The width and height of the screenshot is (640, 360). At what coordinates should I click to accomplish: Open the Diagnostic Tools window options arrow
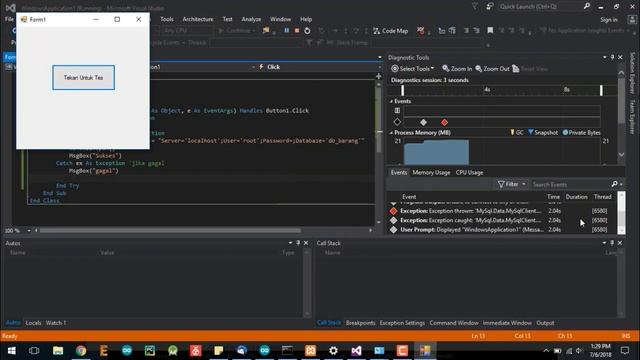tap(604, 58)
